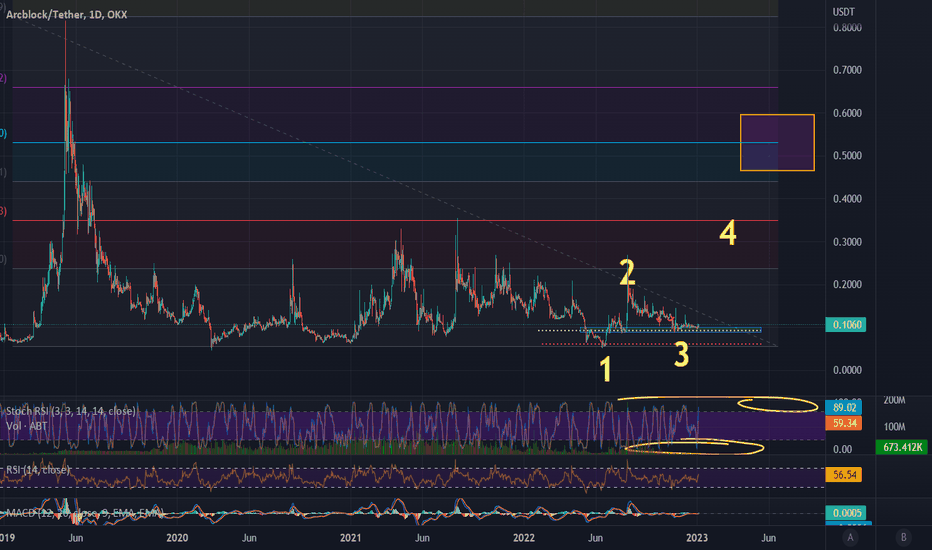Select the RSI (14, close) indicator legend
Screen dimensions: 932x550
[x=37, y=470]
